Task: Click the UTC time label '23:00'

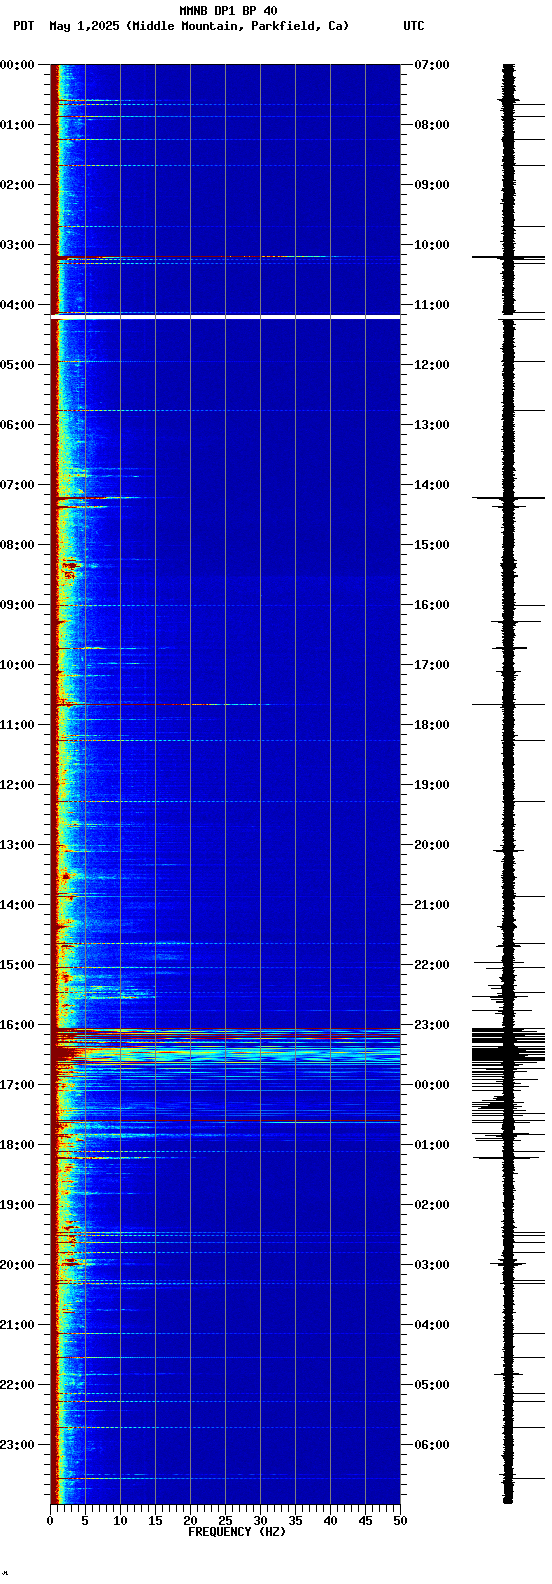Action: 432,1025
